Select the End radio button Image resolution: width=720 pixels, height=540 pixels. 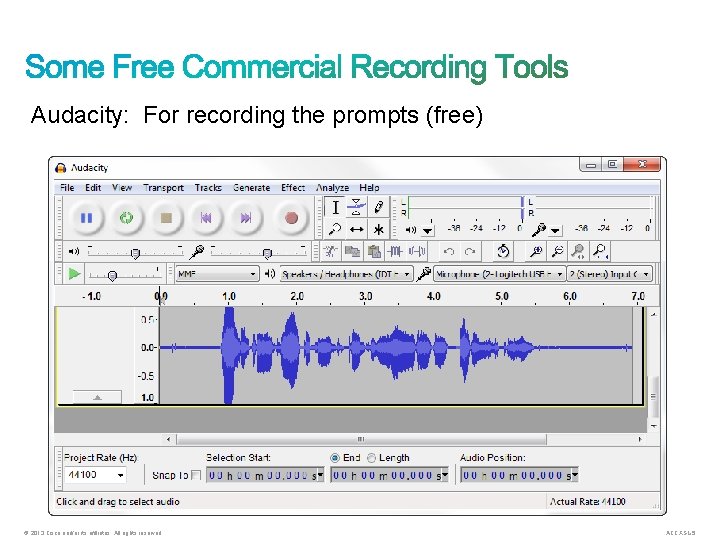point(335,458)
